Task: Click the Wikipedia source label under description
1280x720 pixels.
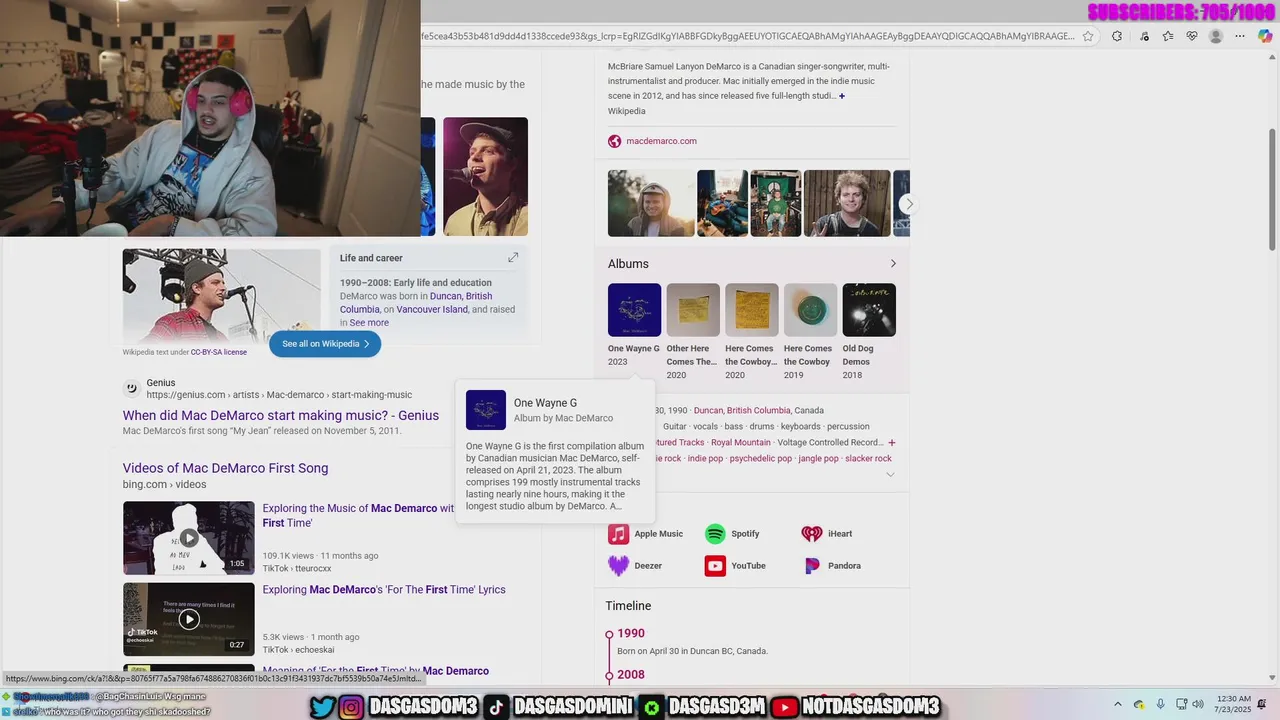Action: point(626,111)
